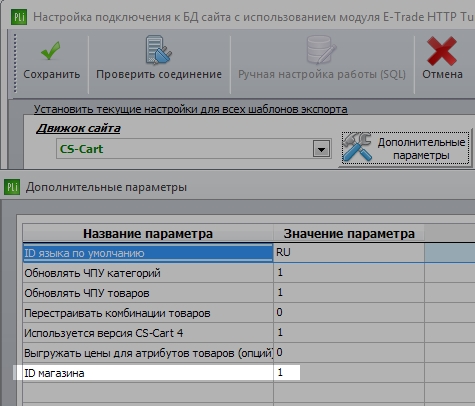Click value of Обновлять ЧПУ товаров
Image resolution: width=475 pixels, height=406 pixels.
click(x=349, y=293)
